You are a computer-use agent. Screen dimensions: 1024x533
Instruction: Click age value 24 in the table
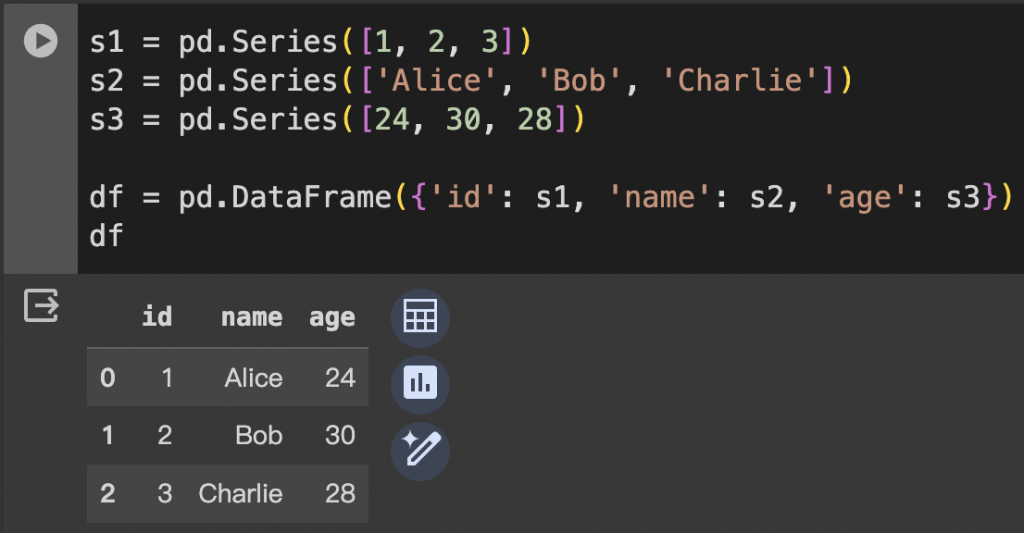(x=340, y=377)
